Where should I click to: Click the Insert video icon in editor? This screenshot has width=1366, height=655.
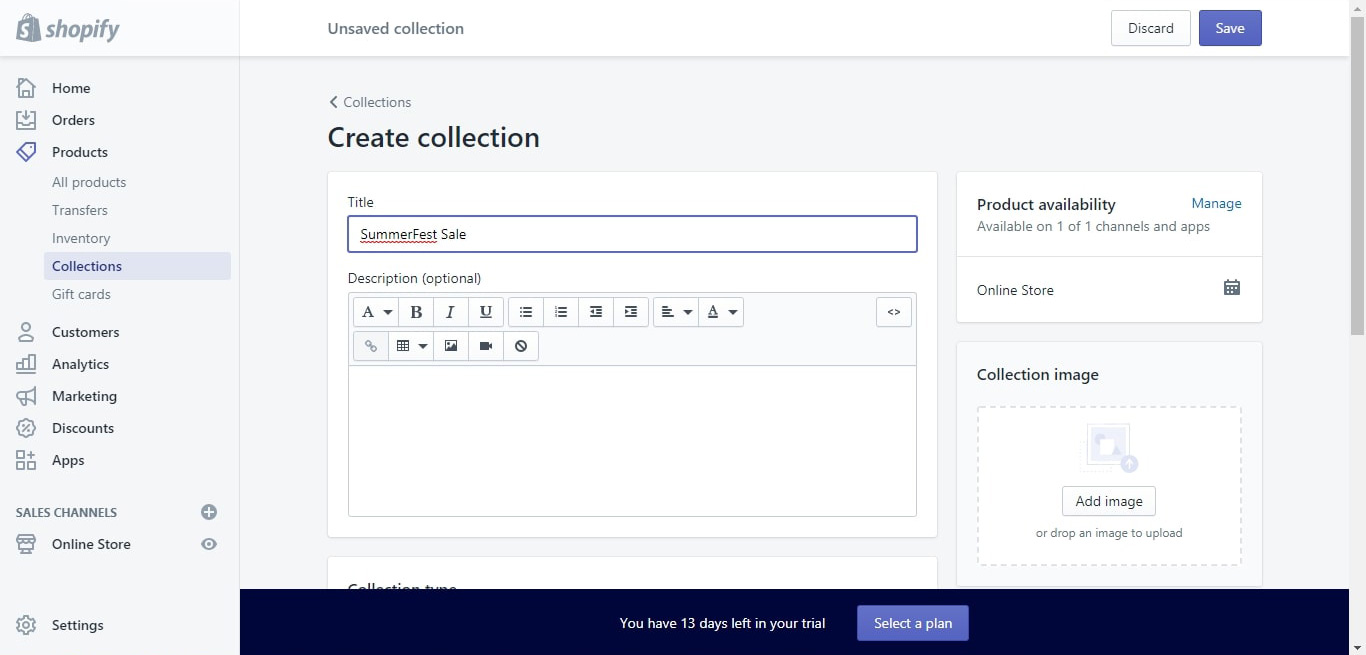pyautogui.click(x=486, y=346)
